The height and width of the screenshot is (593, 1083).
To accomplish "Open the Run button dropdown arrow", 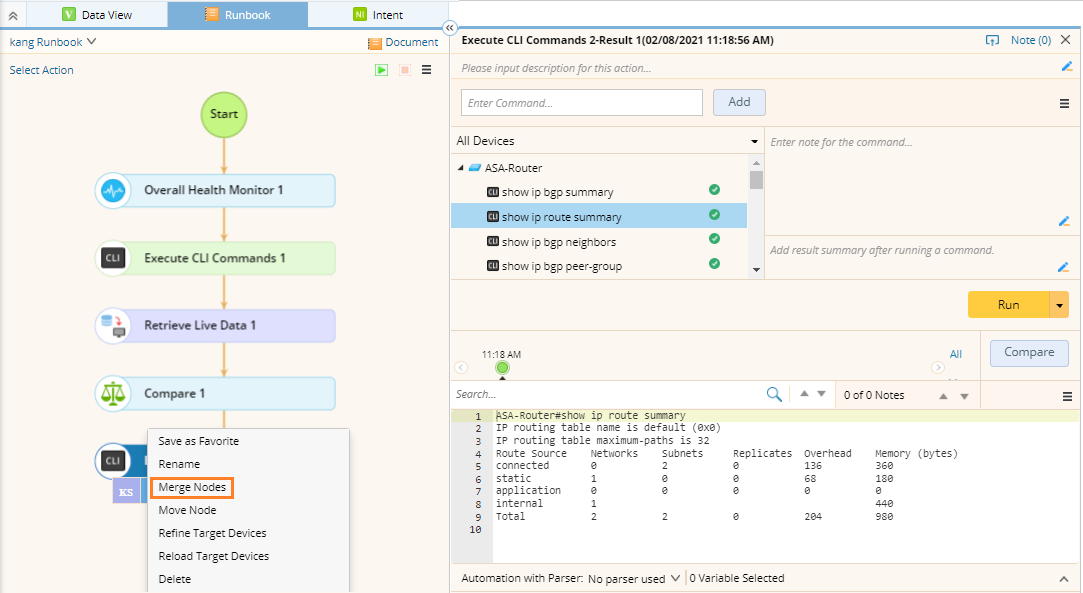I will pos(1059,305).
